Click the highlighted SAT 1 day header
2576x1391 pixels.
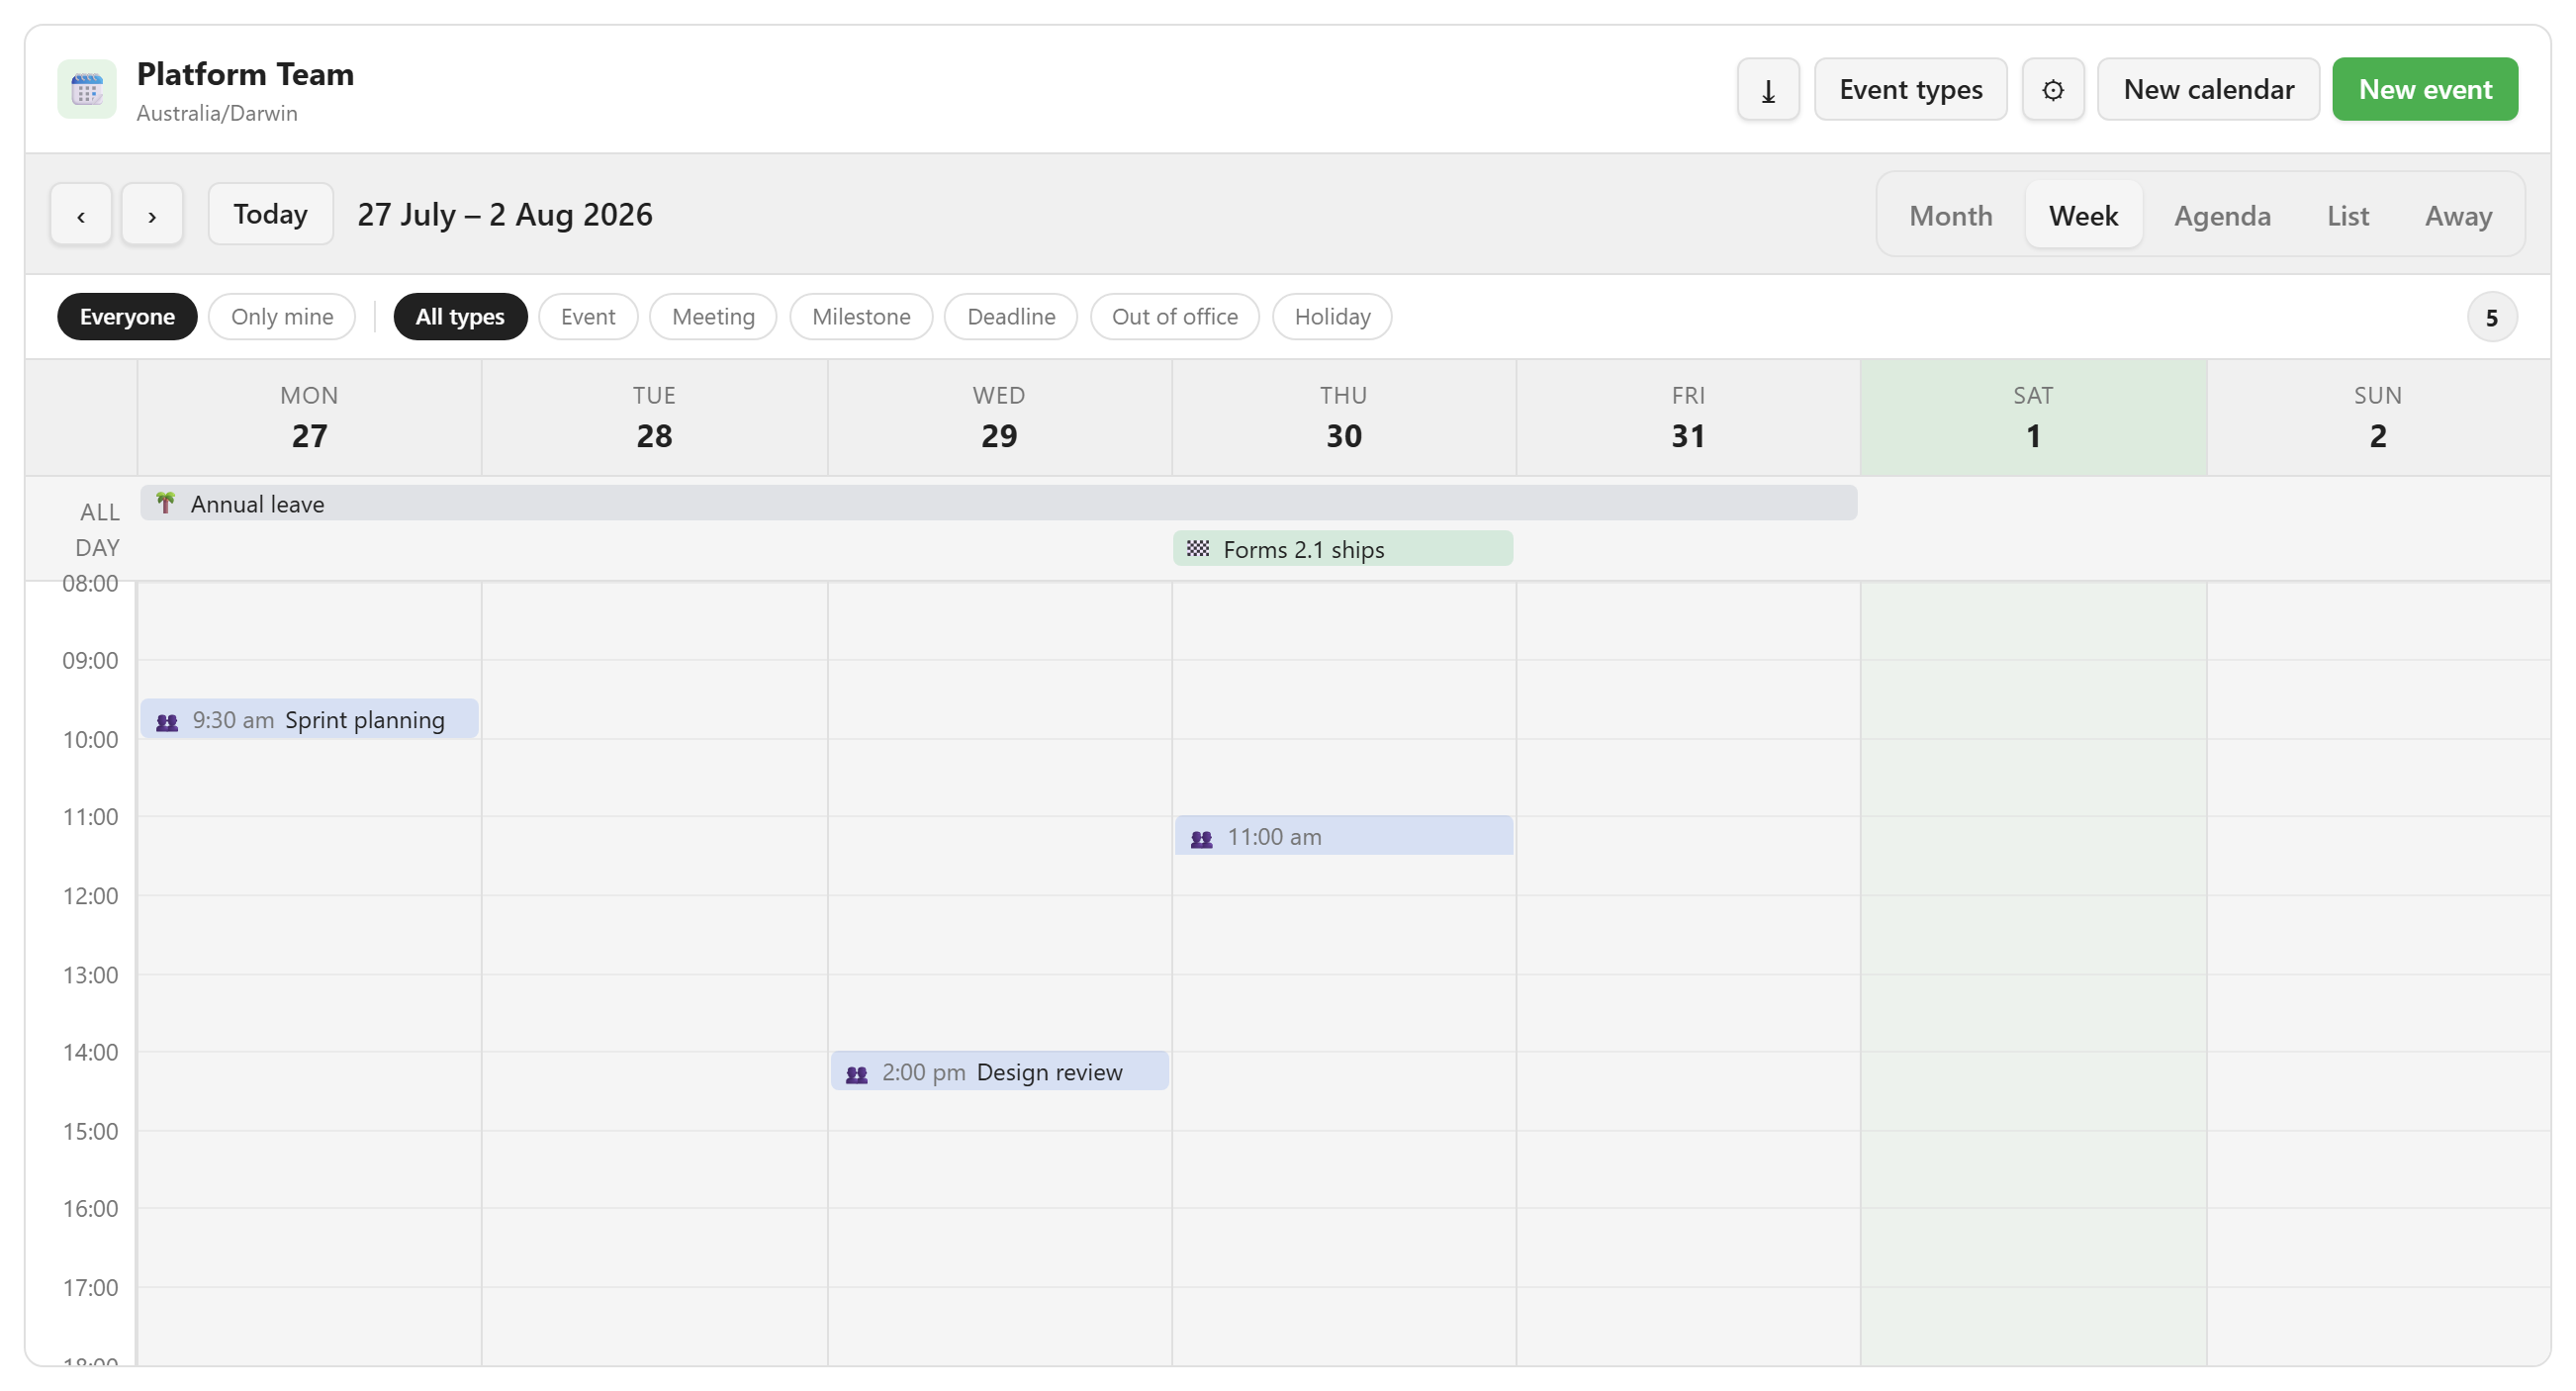[2033, 417]
